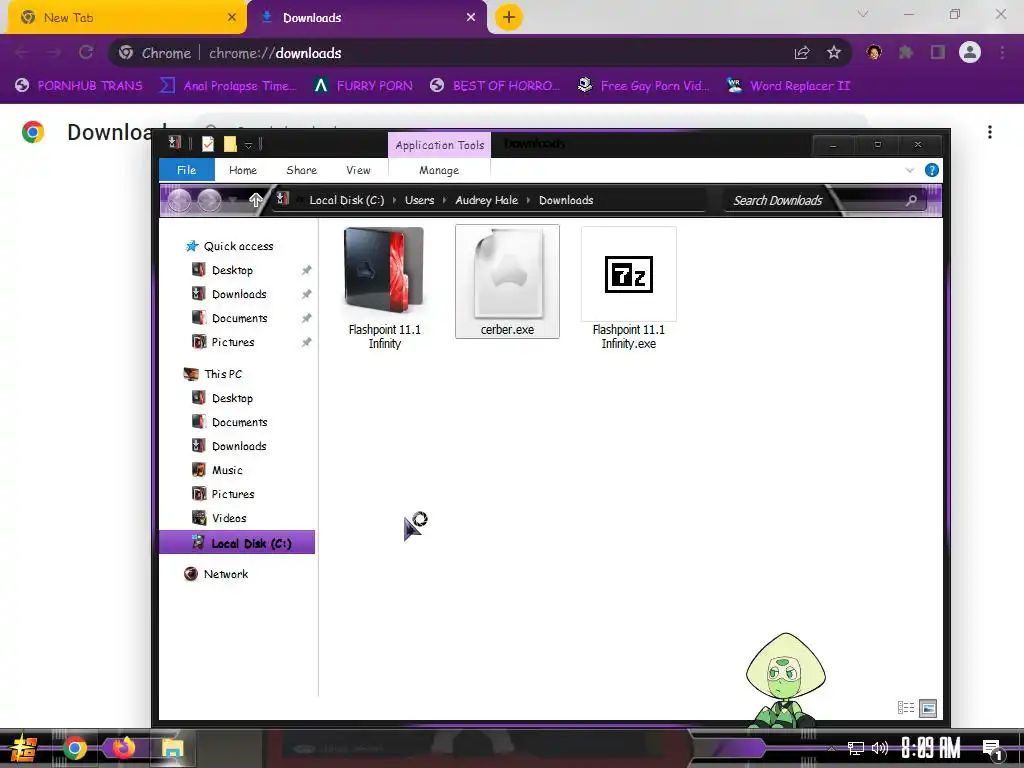Open Chrome share page icon
Viewport: 1024px width, 768px height.
coord(802,52)
